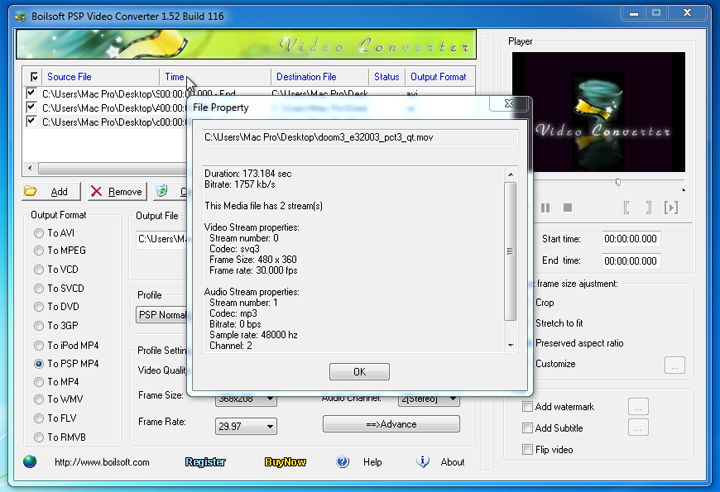Click Add watermark settings button

(638, 407)
